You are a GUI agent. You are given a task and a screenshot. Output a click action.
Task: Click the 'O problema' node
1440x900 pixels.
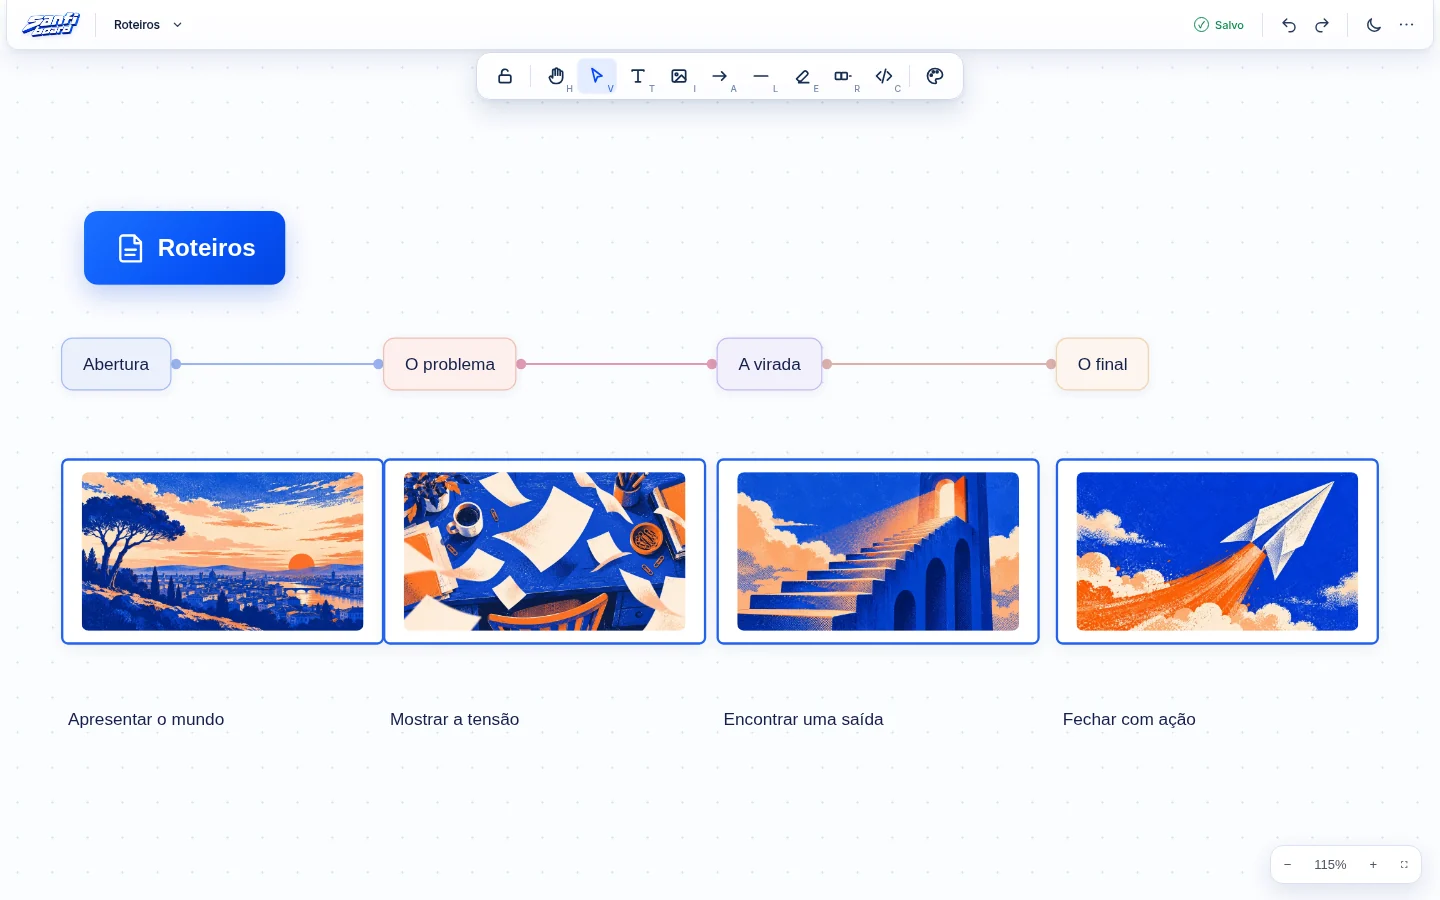[x=450, y=364]
